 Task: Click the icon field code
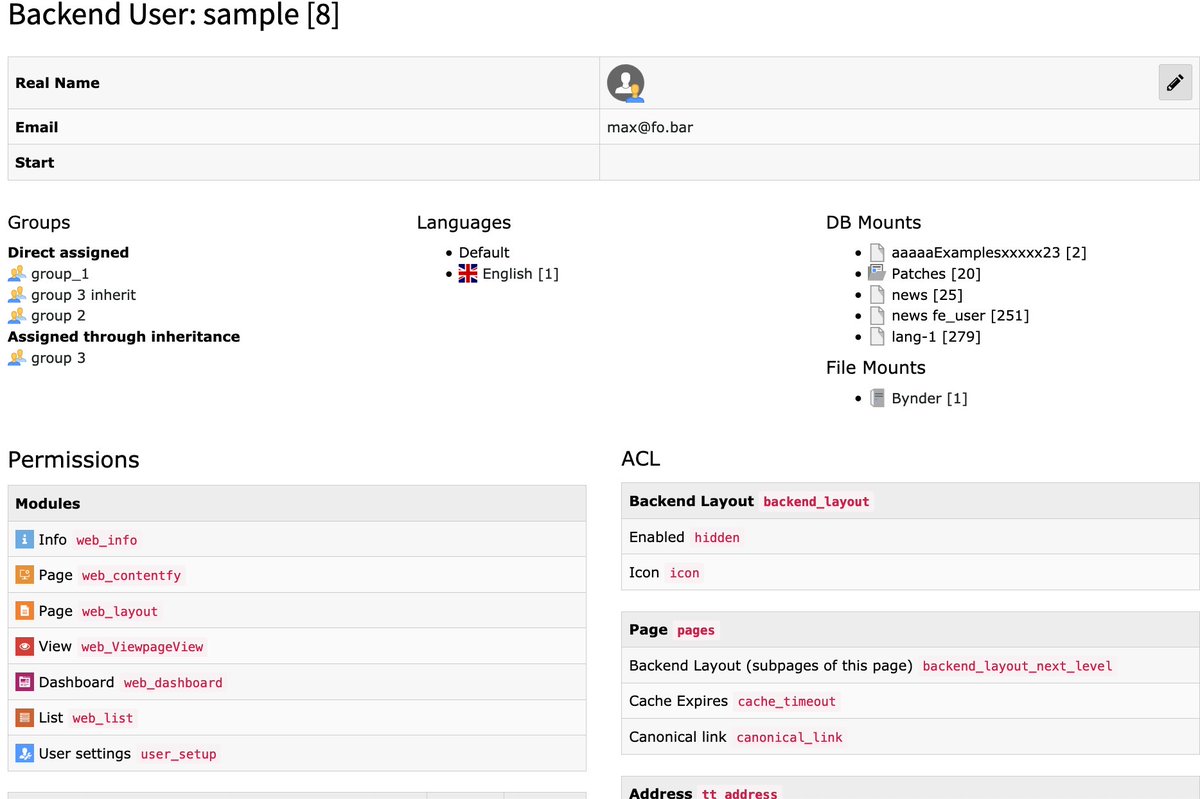(685, 574)
